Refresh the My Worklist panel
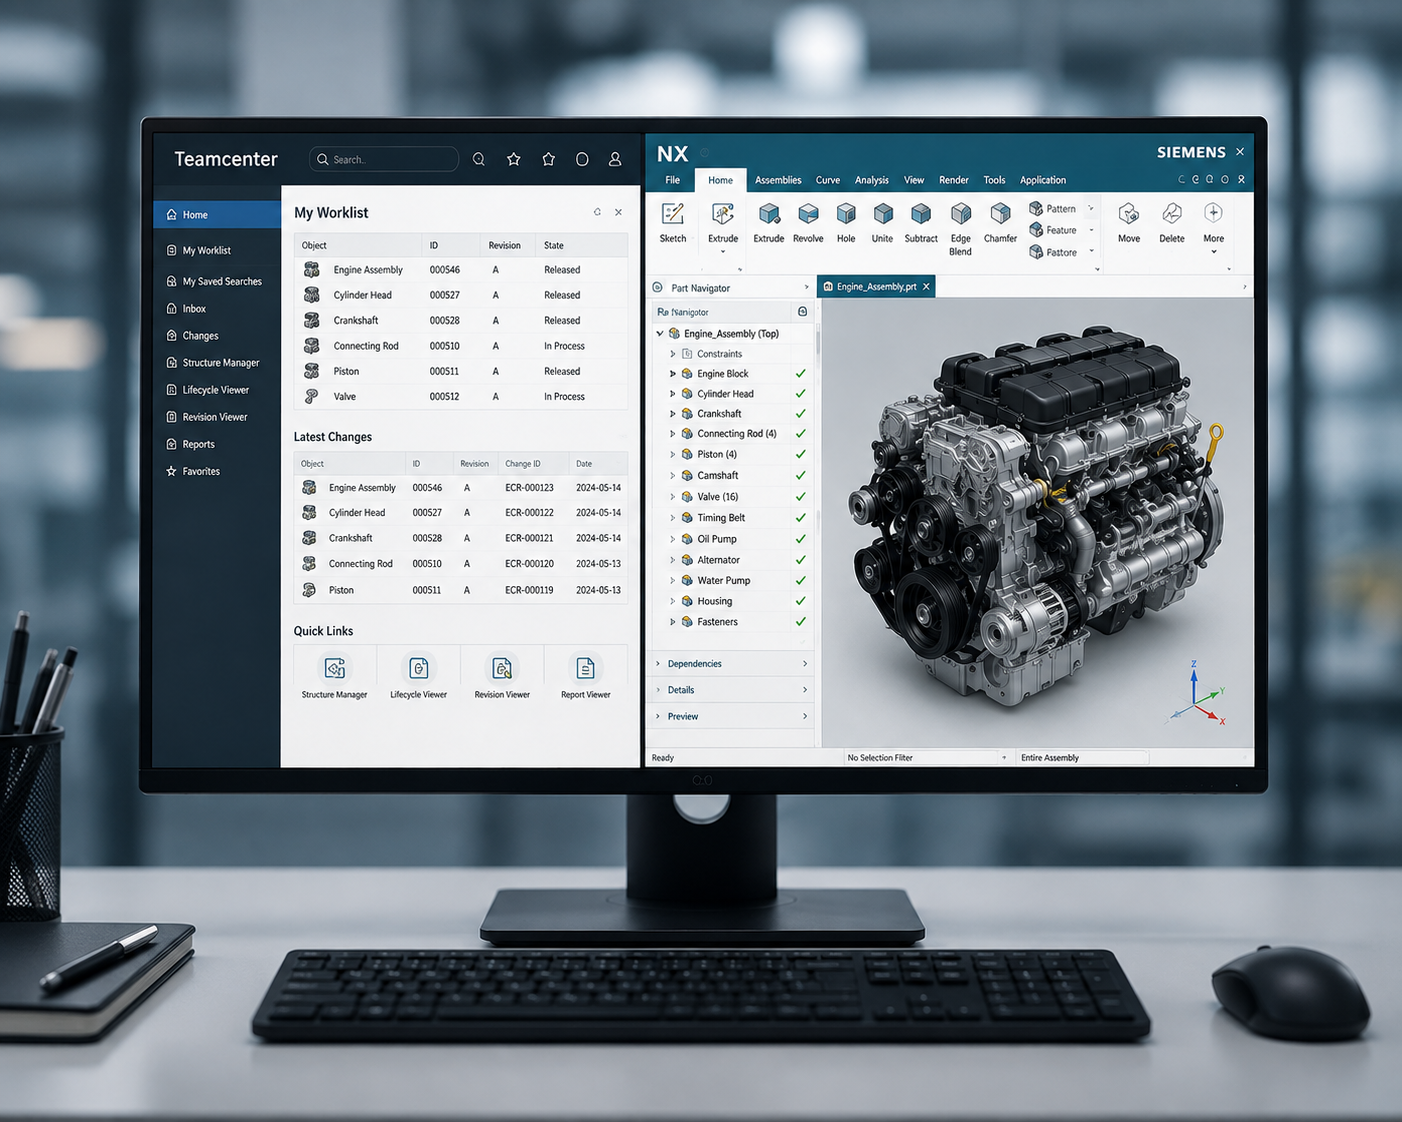The height and width of the screenshot is (1122, 1402). (597, 212)
